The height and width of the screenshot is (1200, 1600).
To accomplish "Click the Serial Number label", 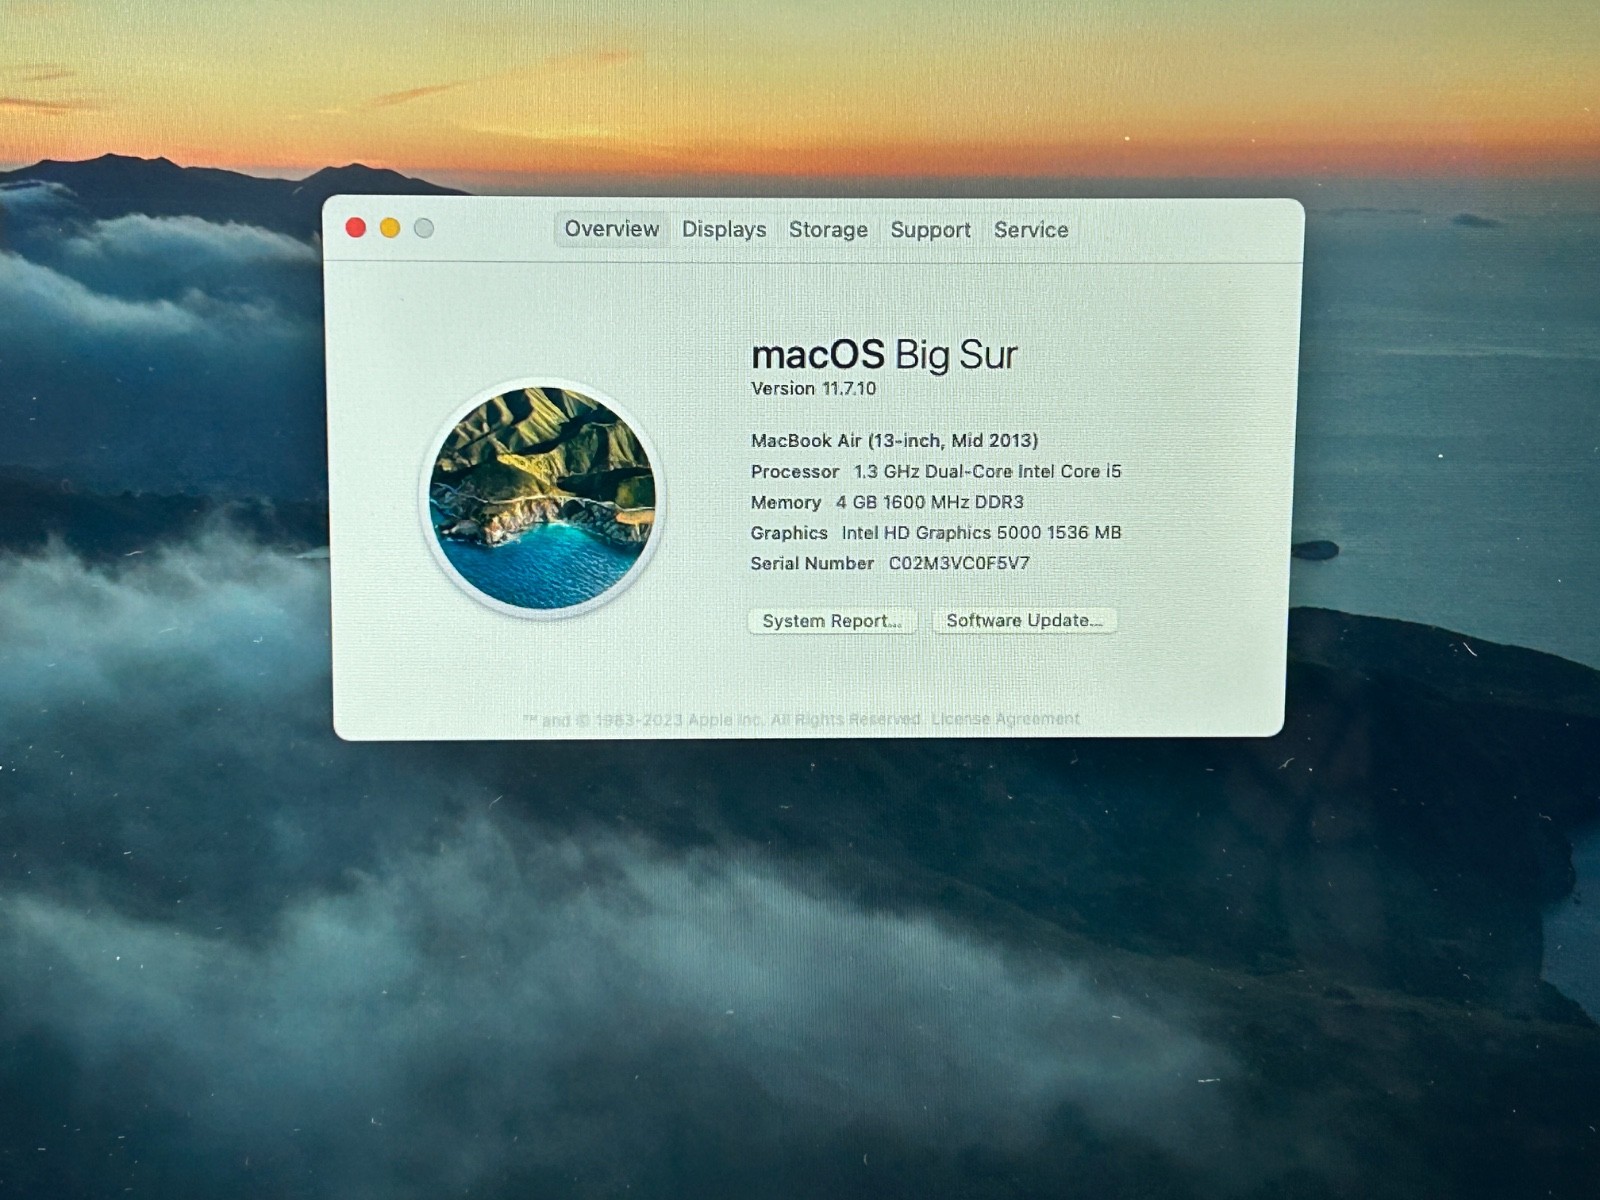I will pos(812,563).
